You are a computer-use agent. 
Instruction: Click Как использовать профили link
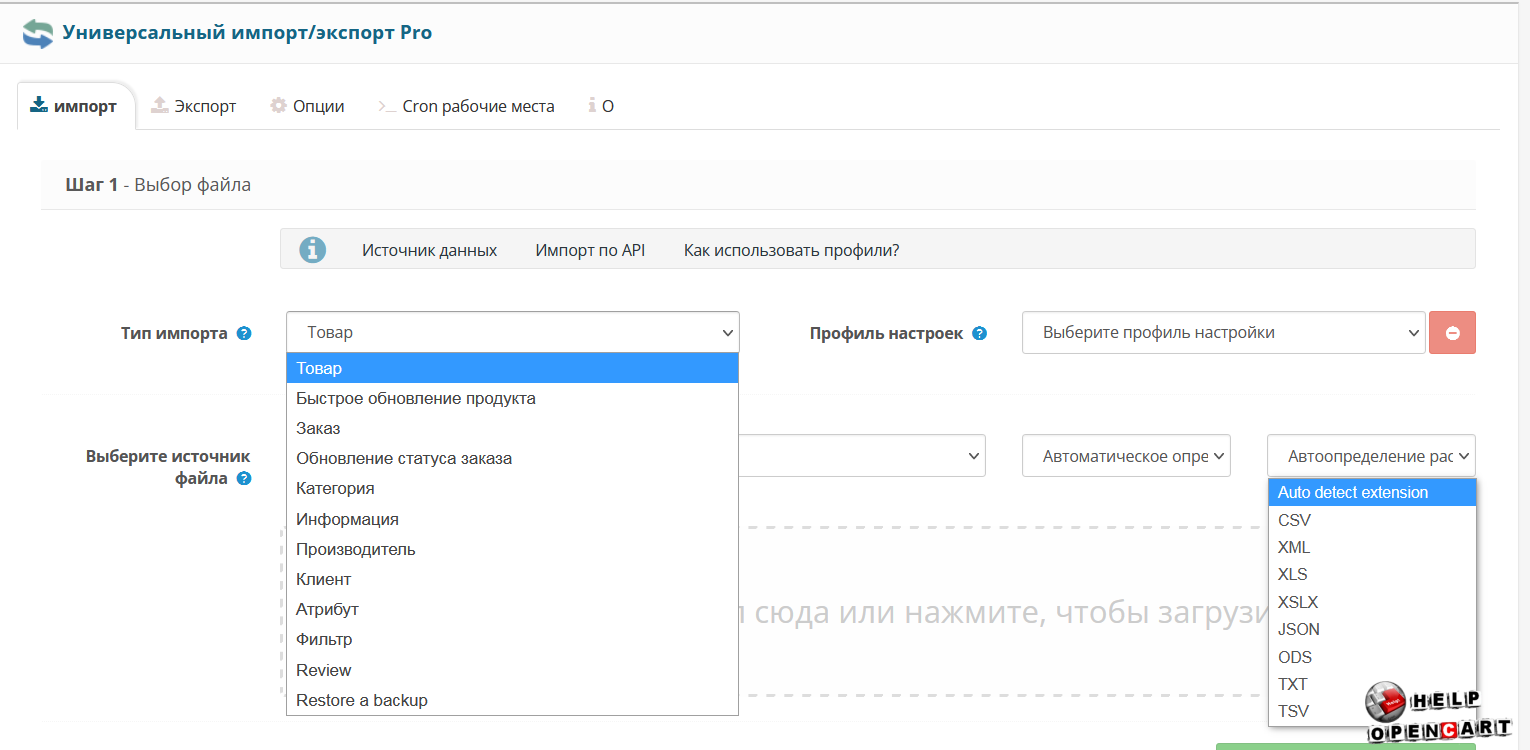pos(791,250)
